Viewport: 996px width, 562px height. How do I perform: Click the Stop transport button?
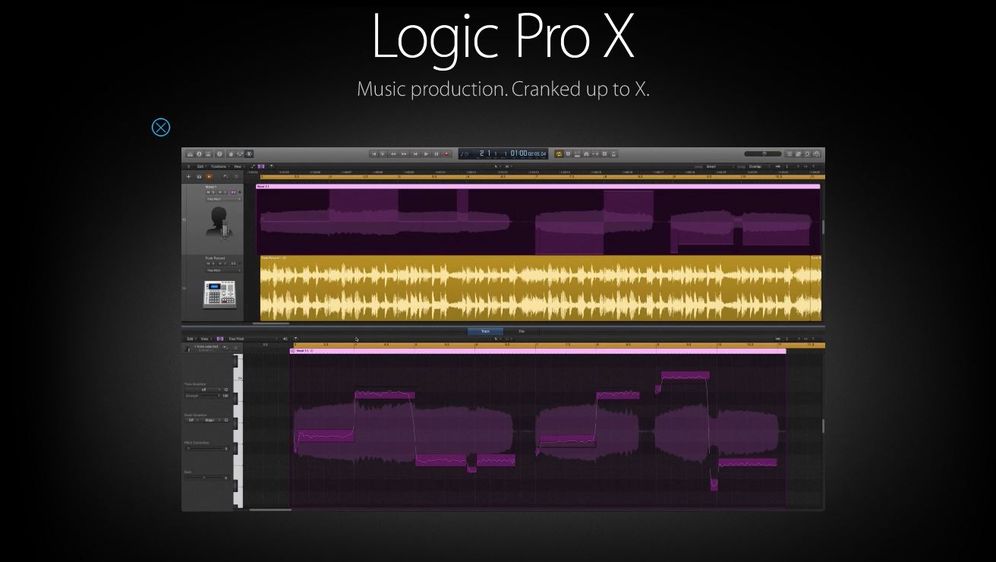click(x=415, y=154)
